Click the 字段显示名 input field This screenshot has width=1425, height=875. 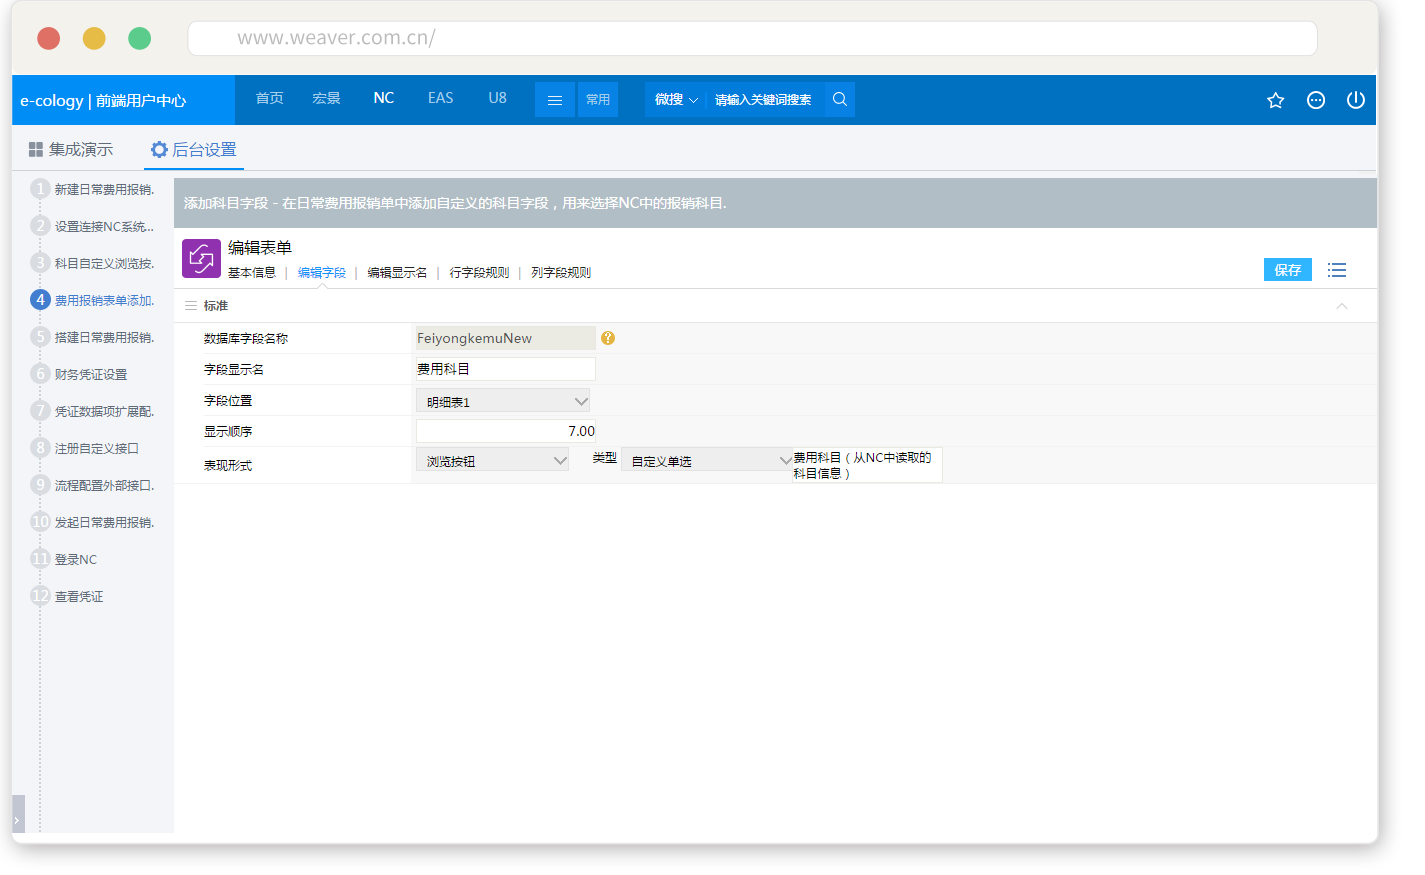point(505,369)
